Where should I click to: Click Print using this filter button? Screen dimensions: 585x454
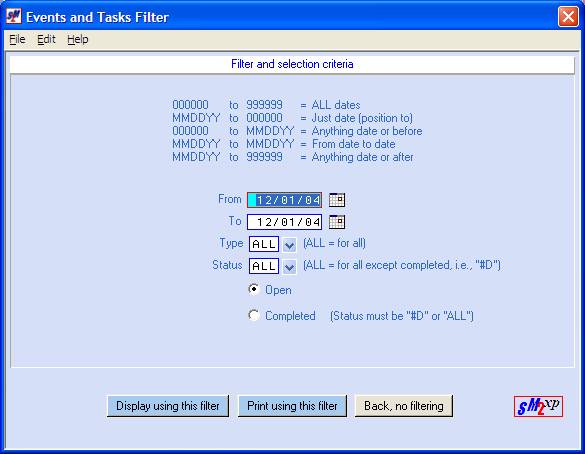(x=292, y=406)
